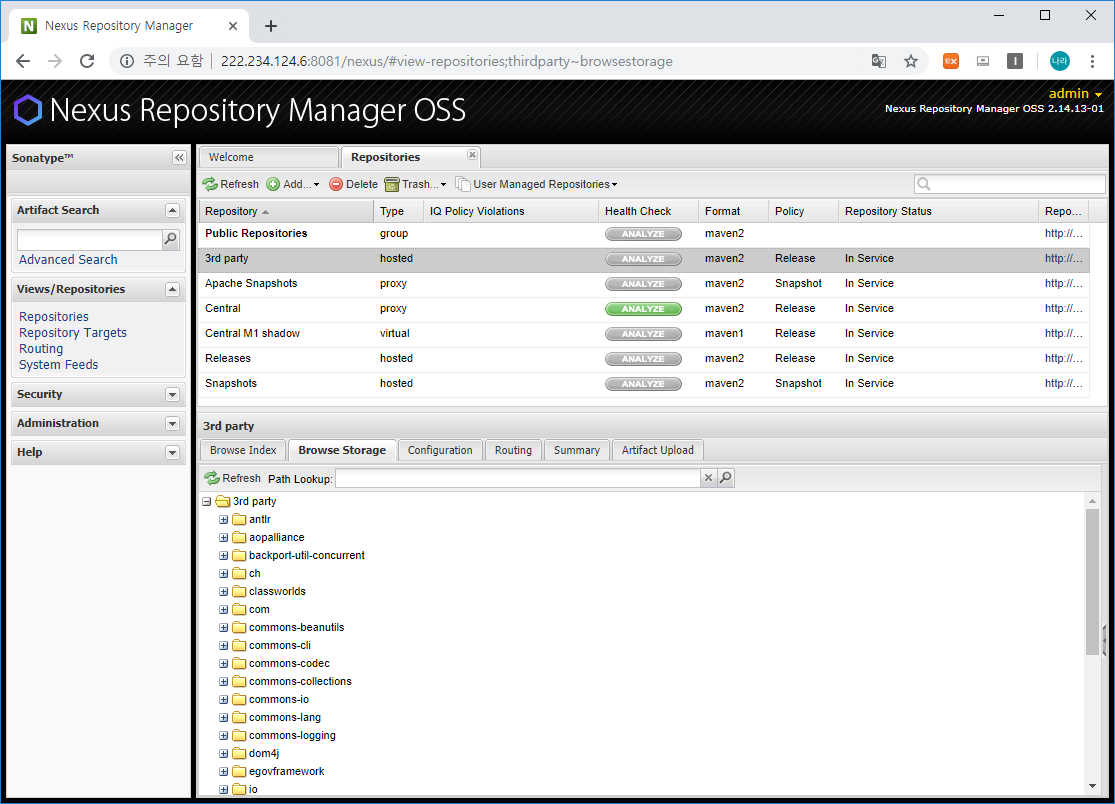Select the Central M1 shadow row
Screen dimensions: 1115x804
(644, 333)
